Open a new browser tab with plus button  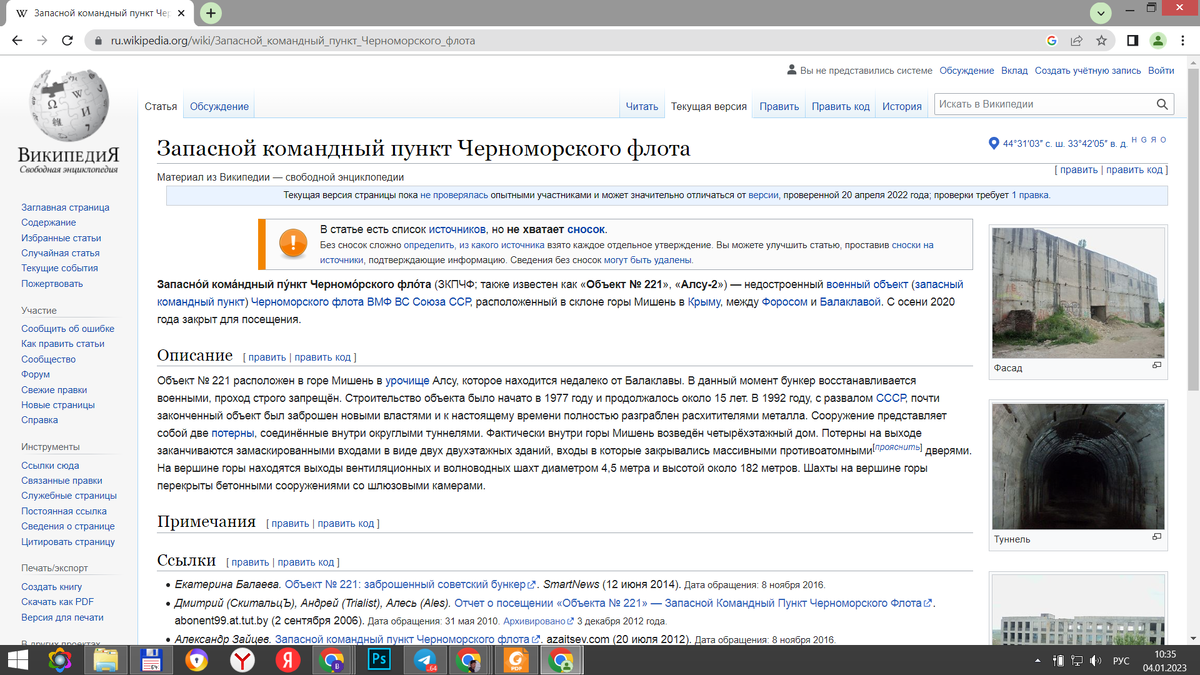211,13
